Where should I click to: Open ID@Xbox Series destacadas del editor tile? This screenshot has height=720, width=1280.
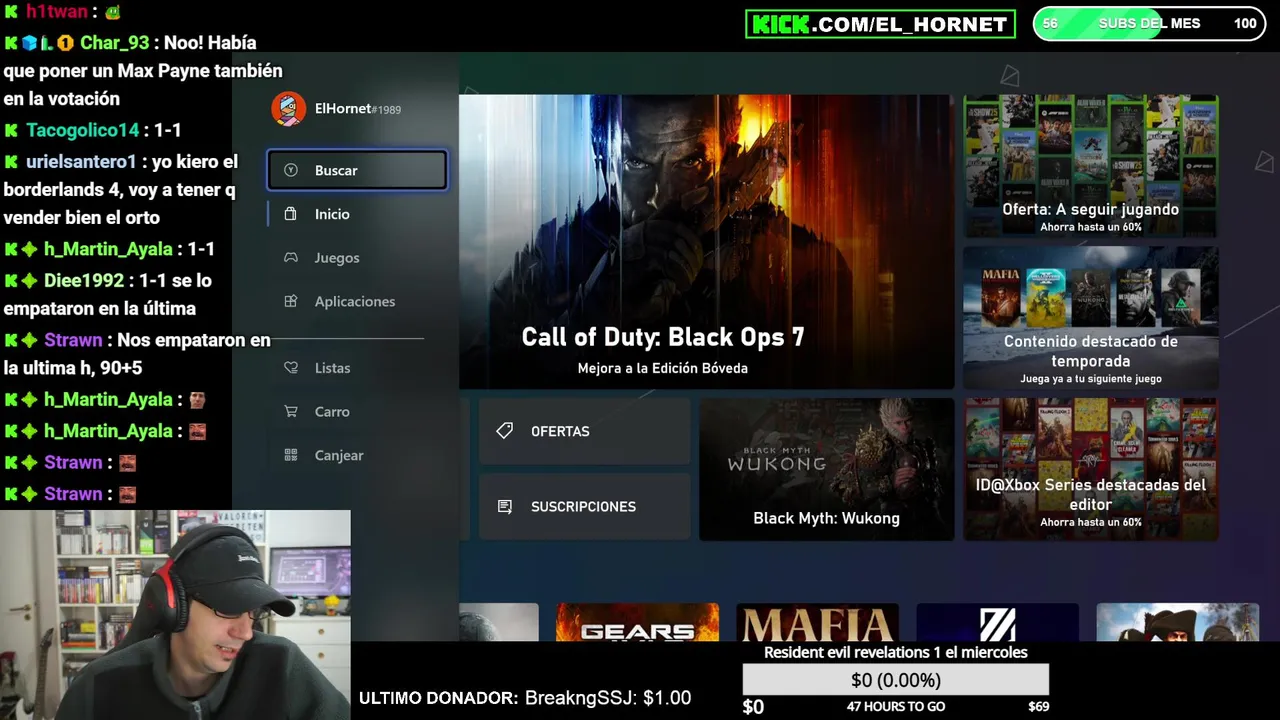tap(1091, 469)
